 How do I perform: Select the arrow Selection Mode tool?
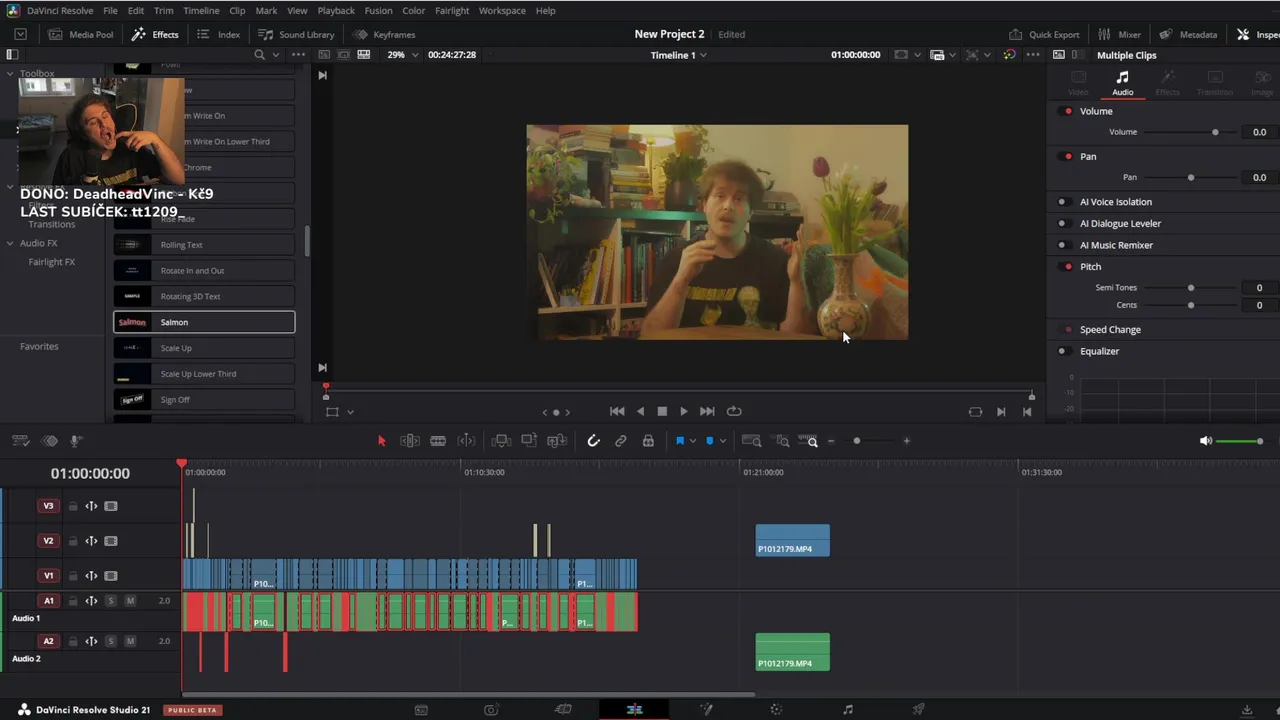coord(381,441)
